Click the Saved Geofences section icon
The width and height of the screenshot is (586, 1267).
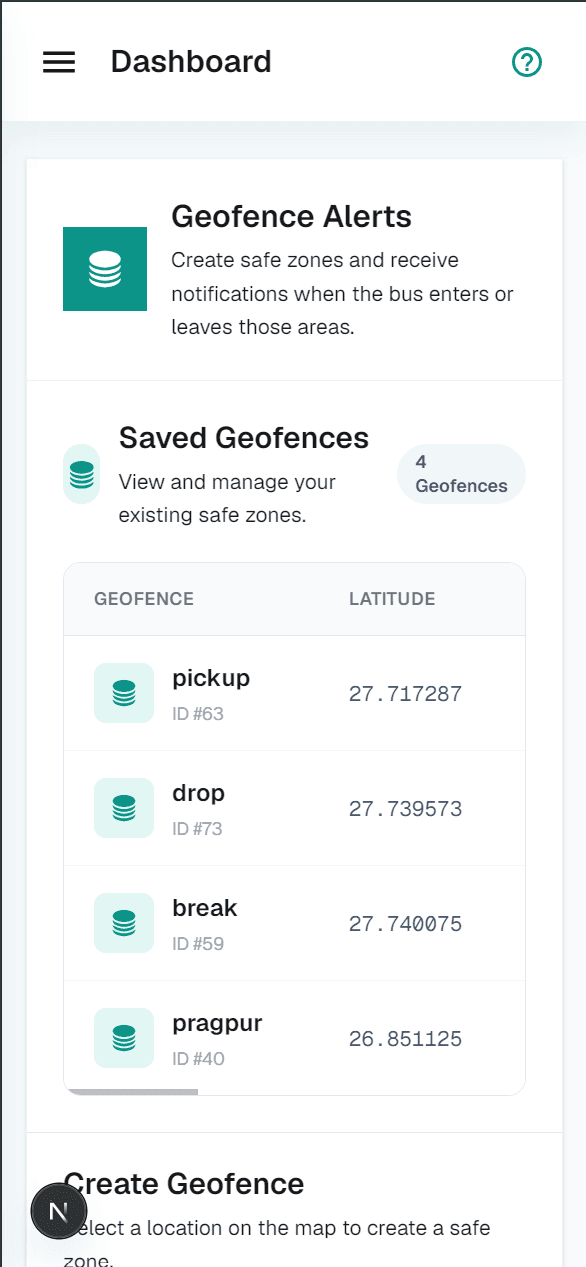81,474
